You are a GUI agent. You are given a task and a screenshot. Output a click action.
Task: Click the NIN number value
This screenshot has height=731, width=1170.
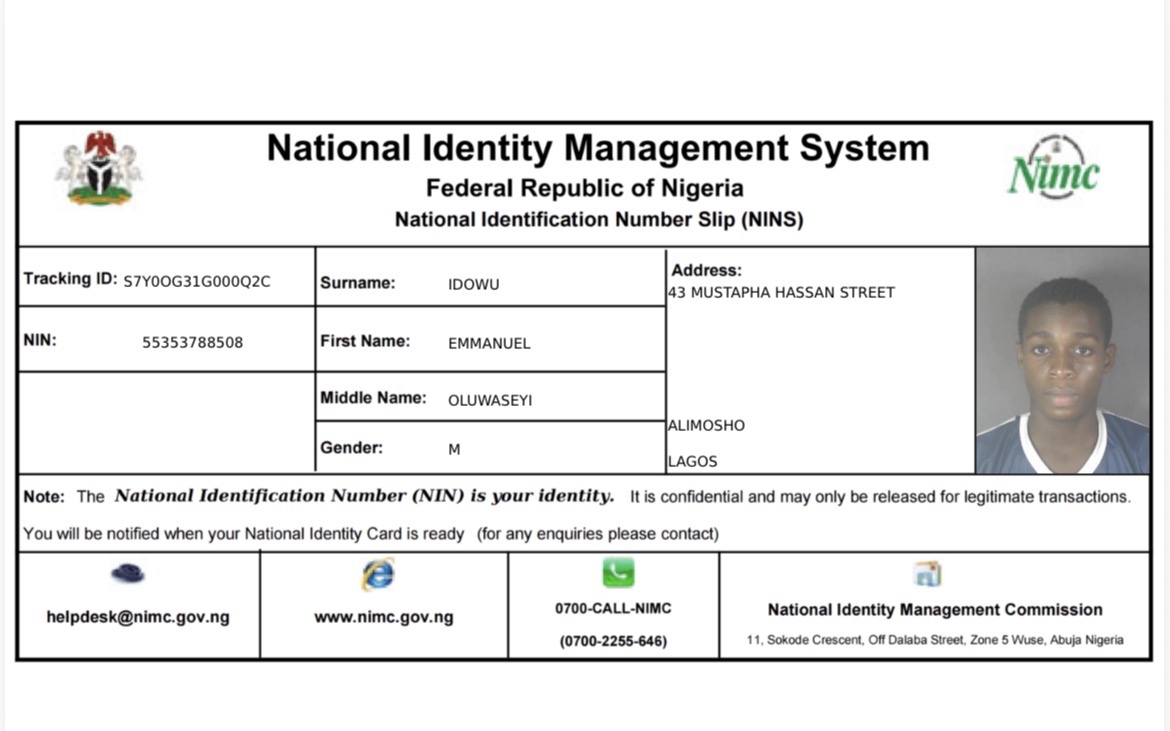[x=192, y=342]
